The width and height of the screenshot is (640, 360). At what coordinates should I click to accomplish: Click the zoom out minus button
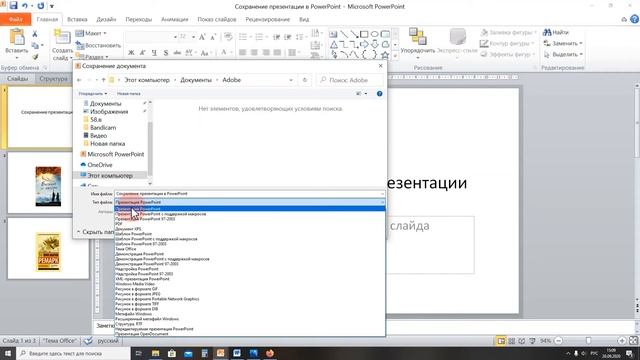click(559, 340)
